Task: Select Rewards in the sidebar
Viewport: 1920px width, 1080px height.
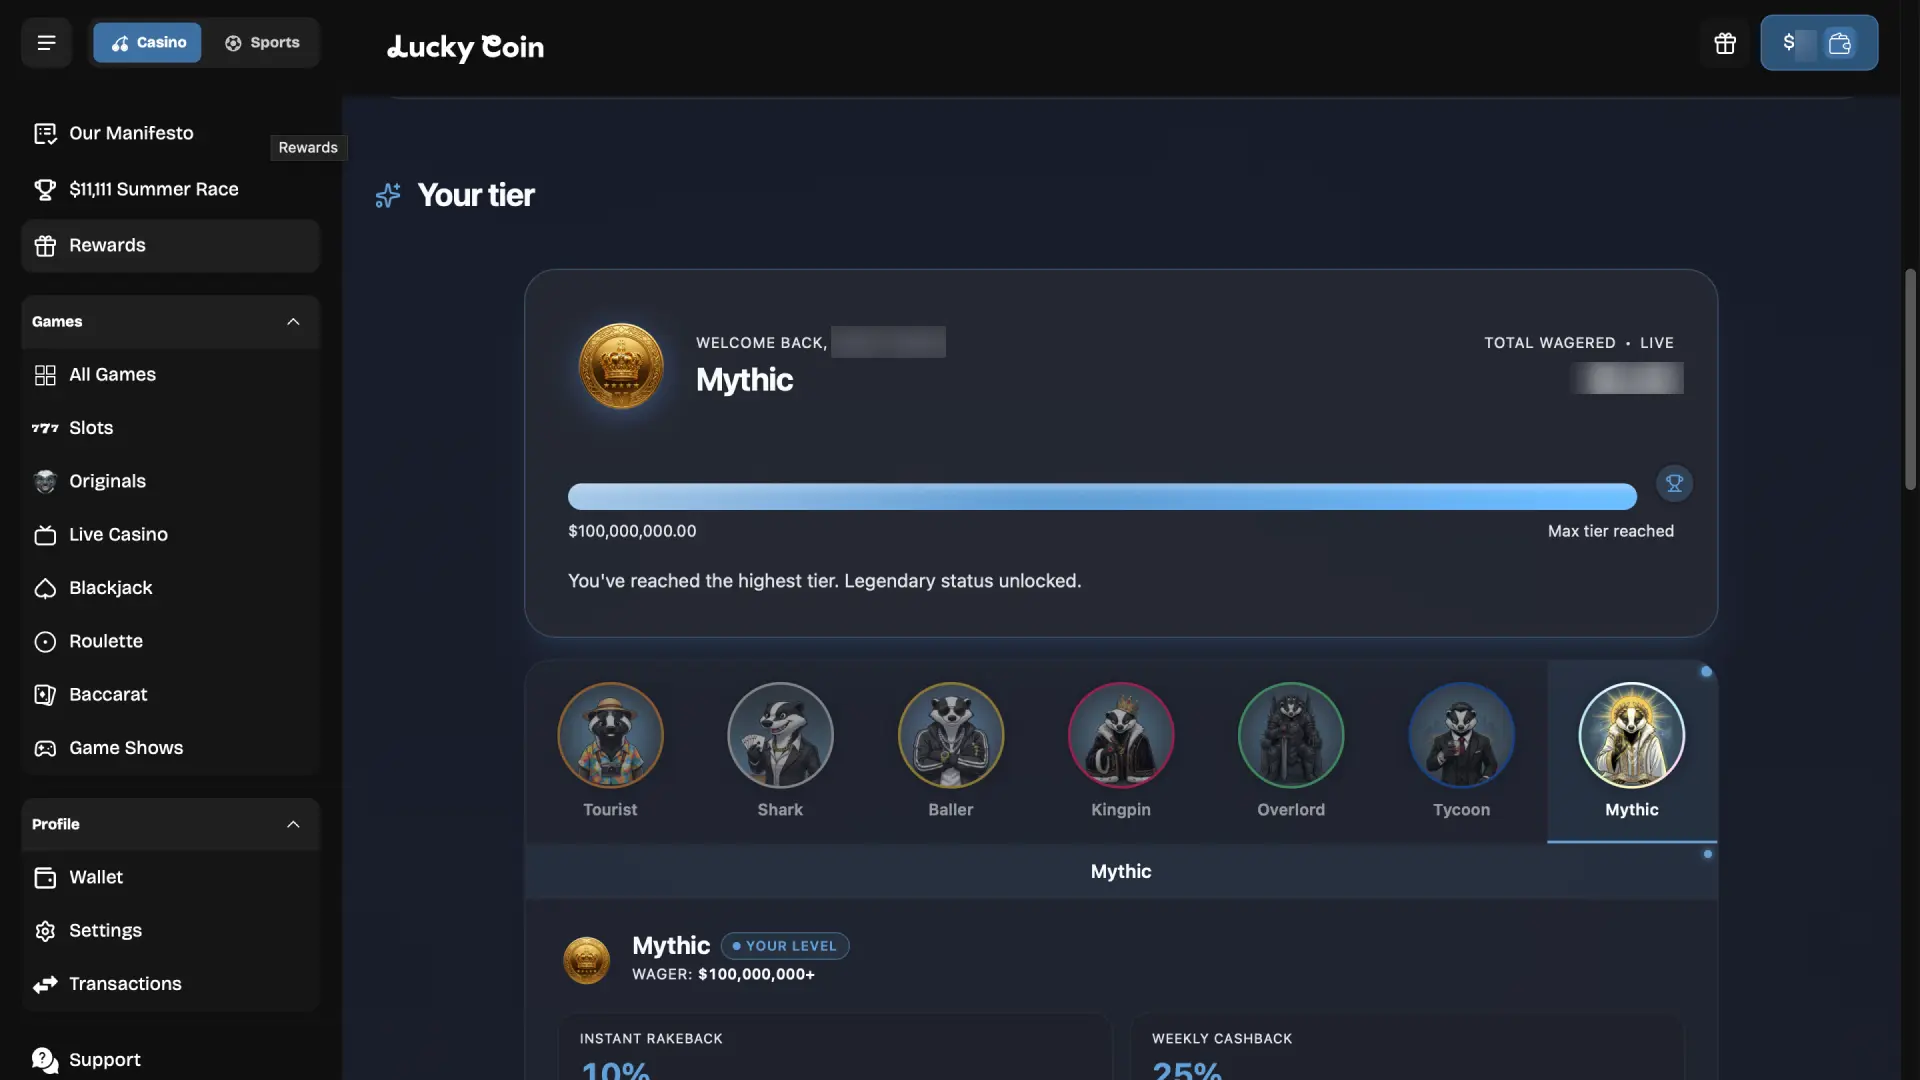Action: click(x=170, y=246)
